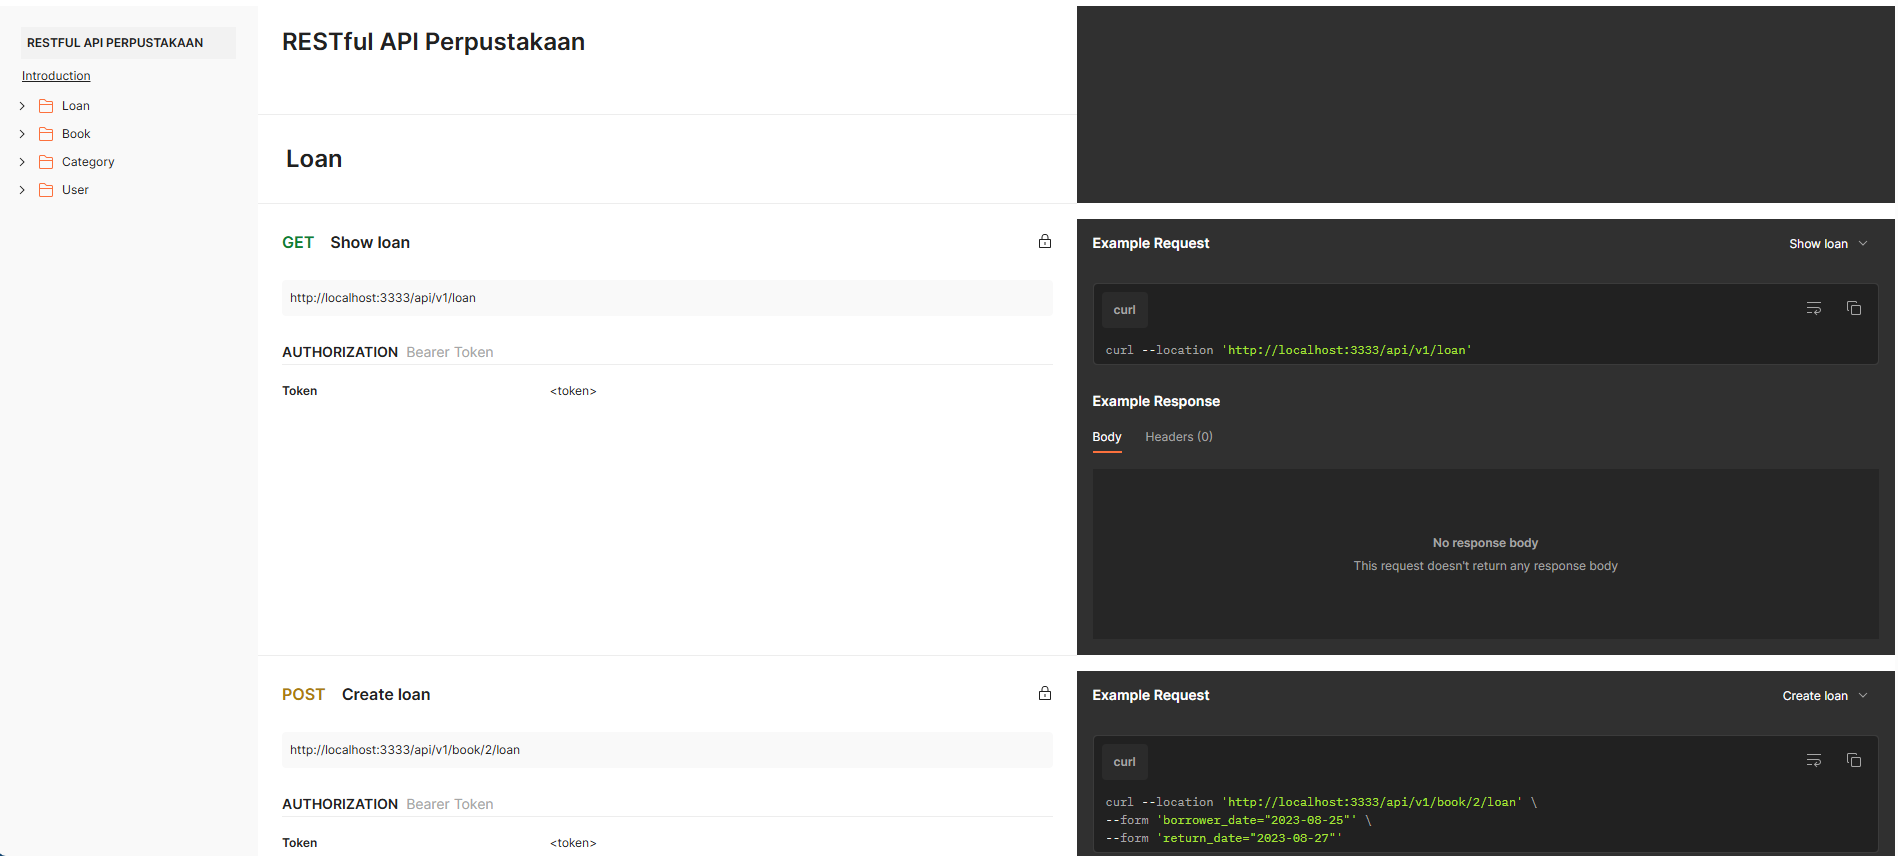Open the Introduction link in sidebar
1898x856 pixels.
(x=56, y=76)
